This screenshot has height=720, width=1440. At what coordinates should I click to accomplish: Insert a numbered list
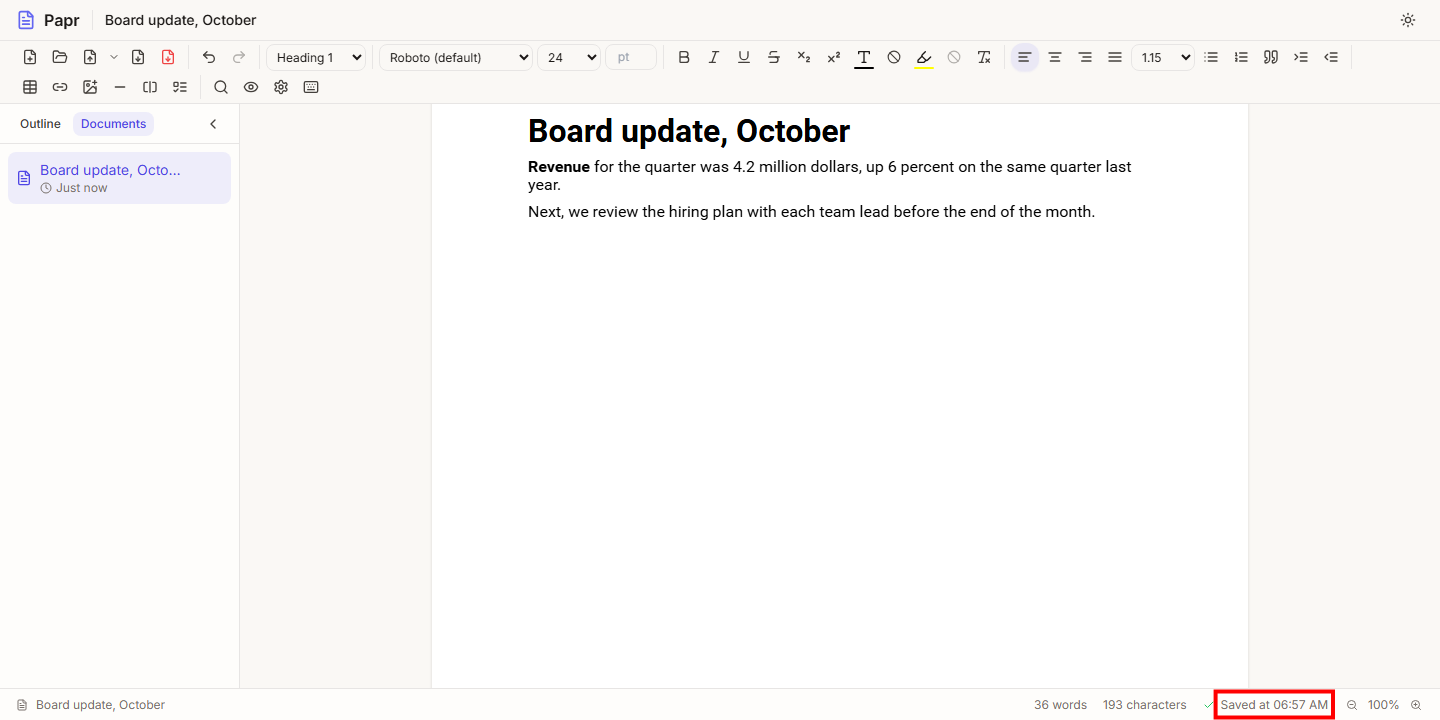[x=1241, y=57]
